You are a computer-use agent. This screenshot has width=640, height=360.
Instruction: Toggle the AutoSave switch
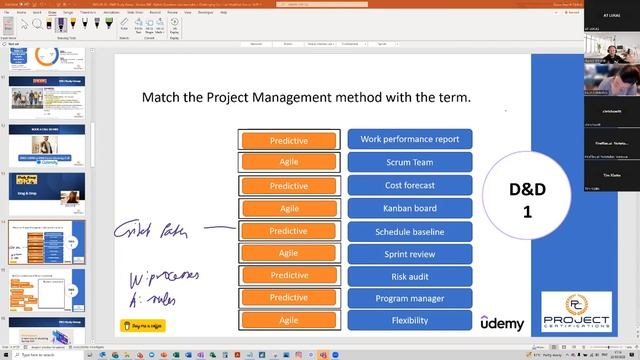24,4
